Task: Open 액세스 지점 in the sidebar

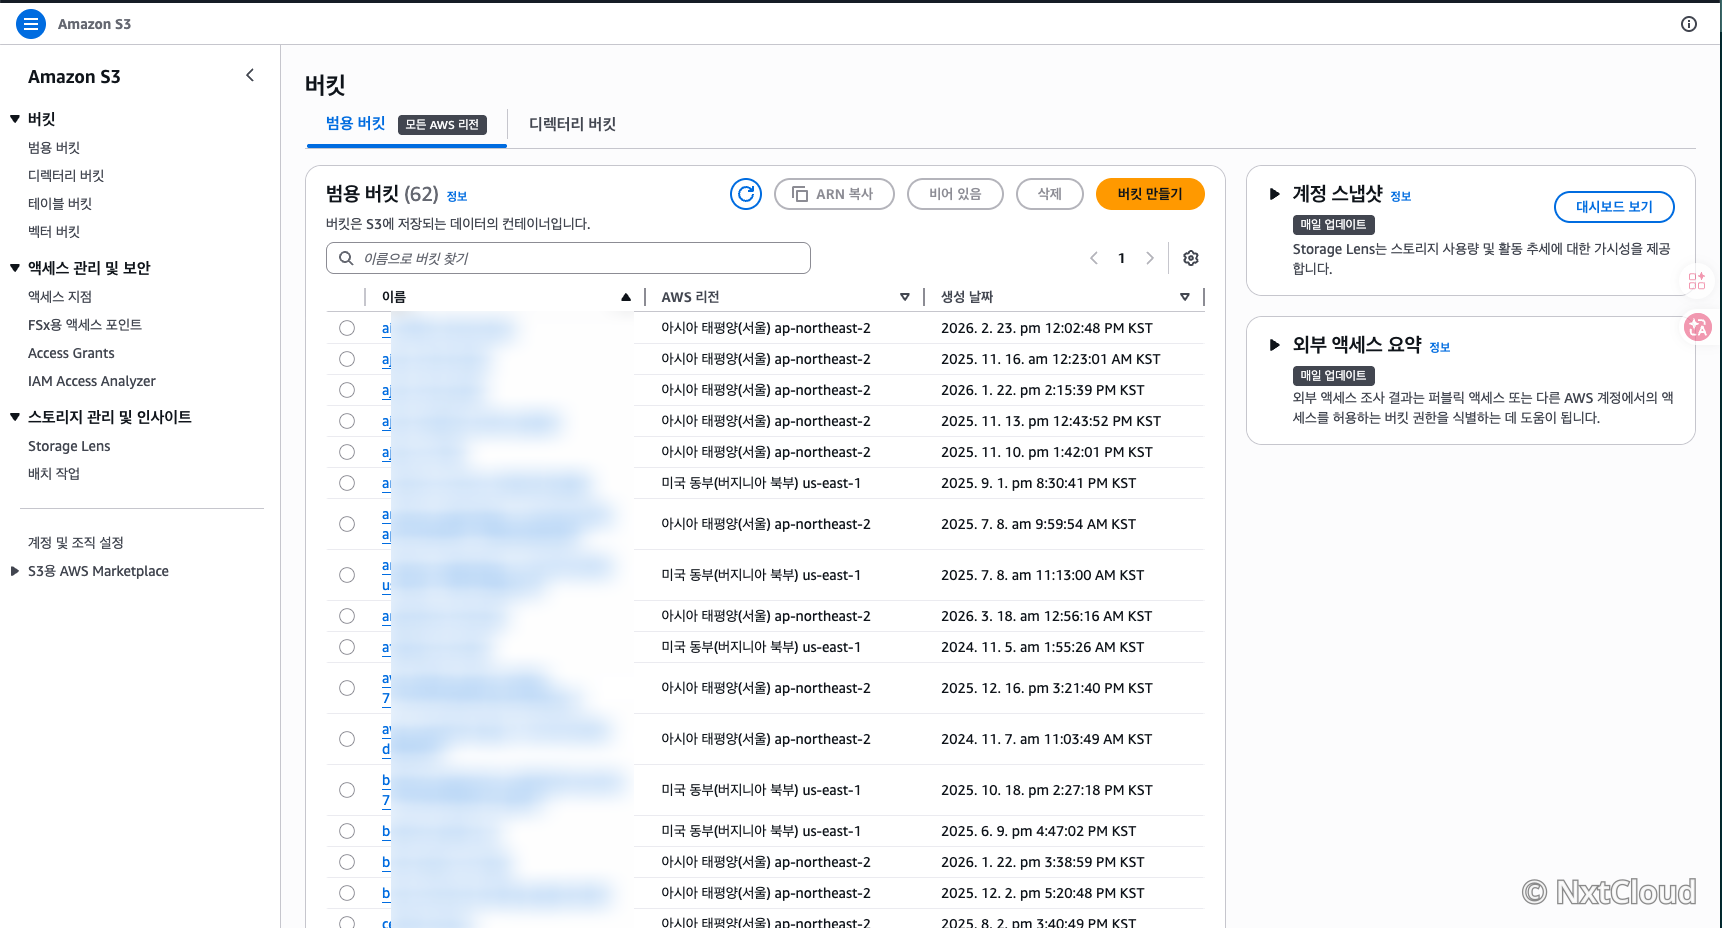Action: pyautogui.click(x=60, y=296)
